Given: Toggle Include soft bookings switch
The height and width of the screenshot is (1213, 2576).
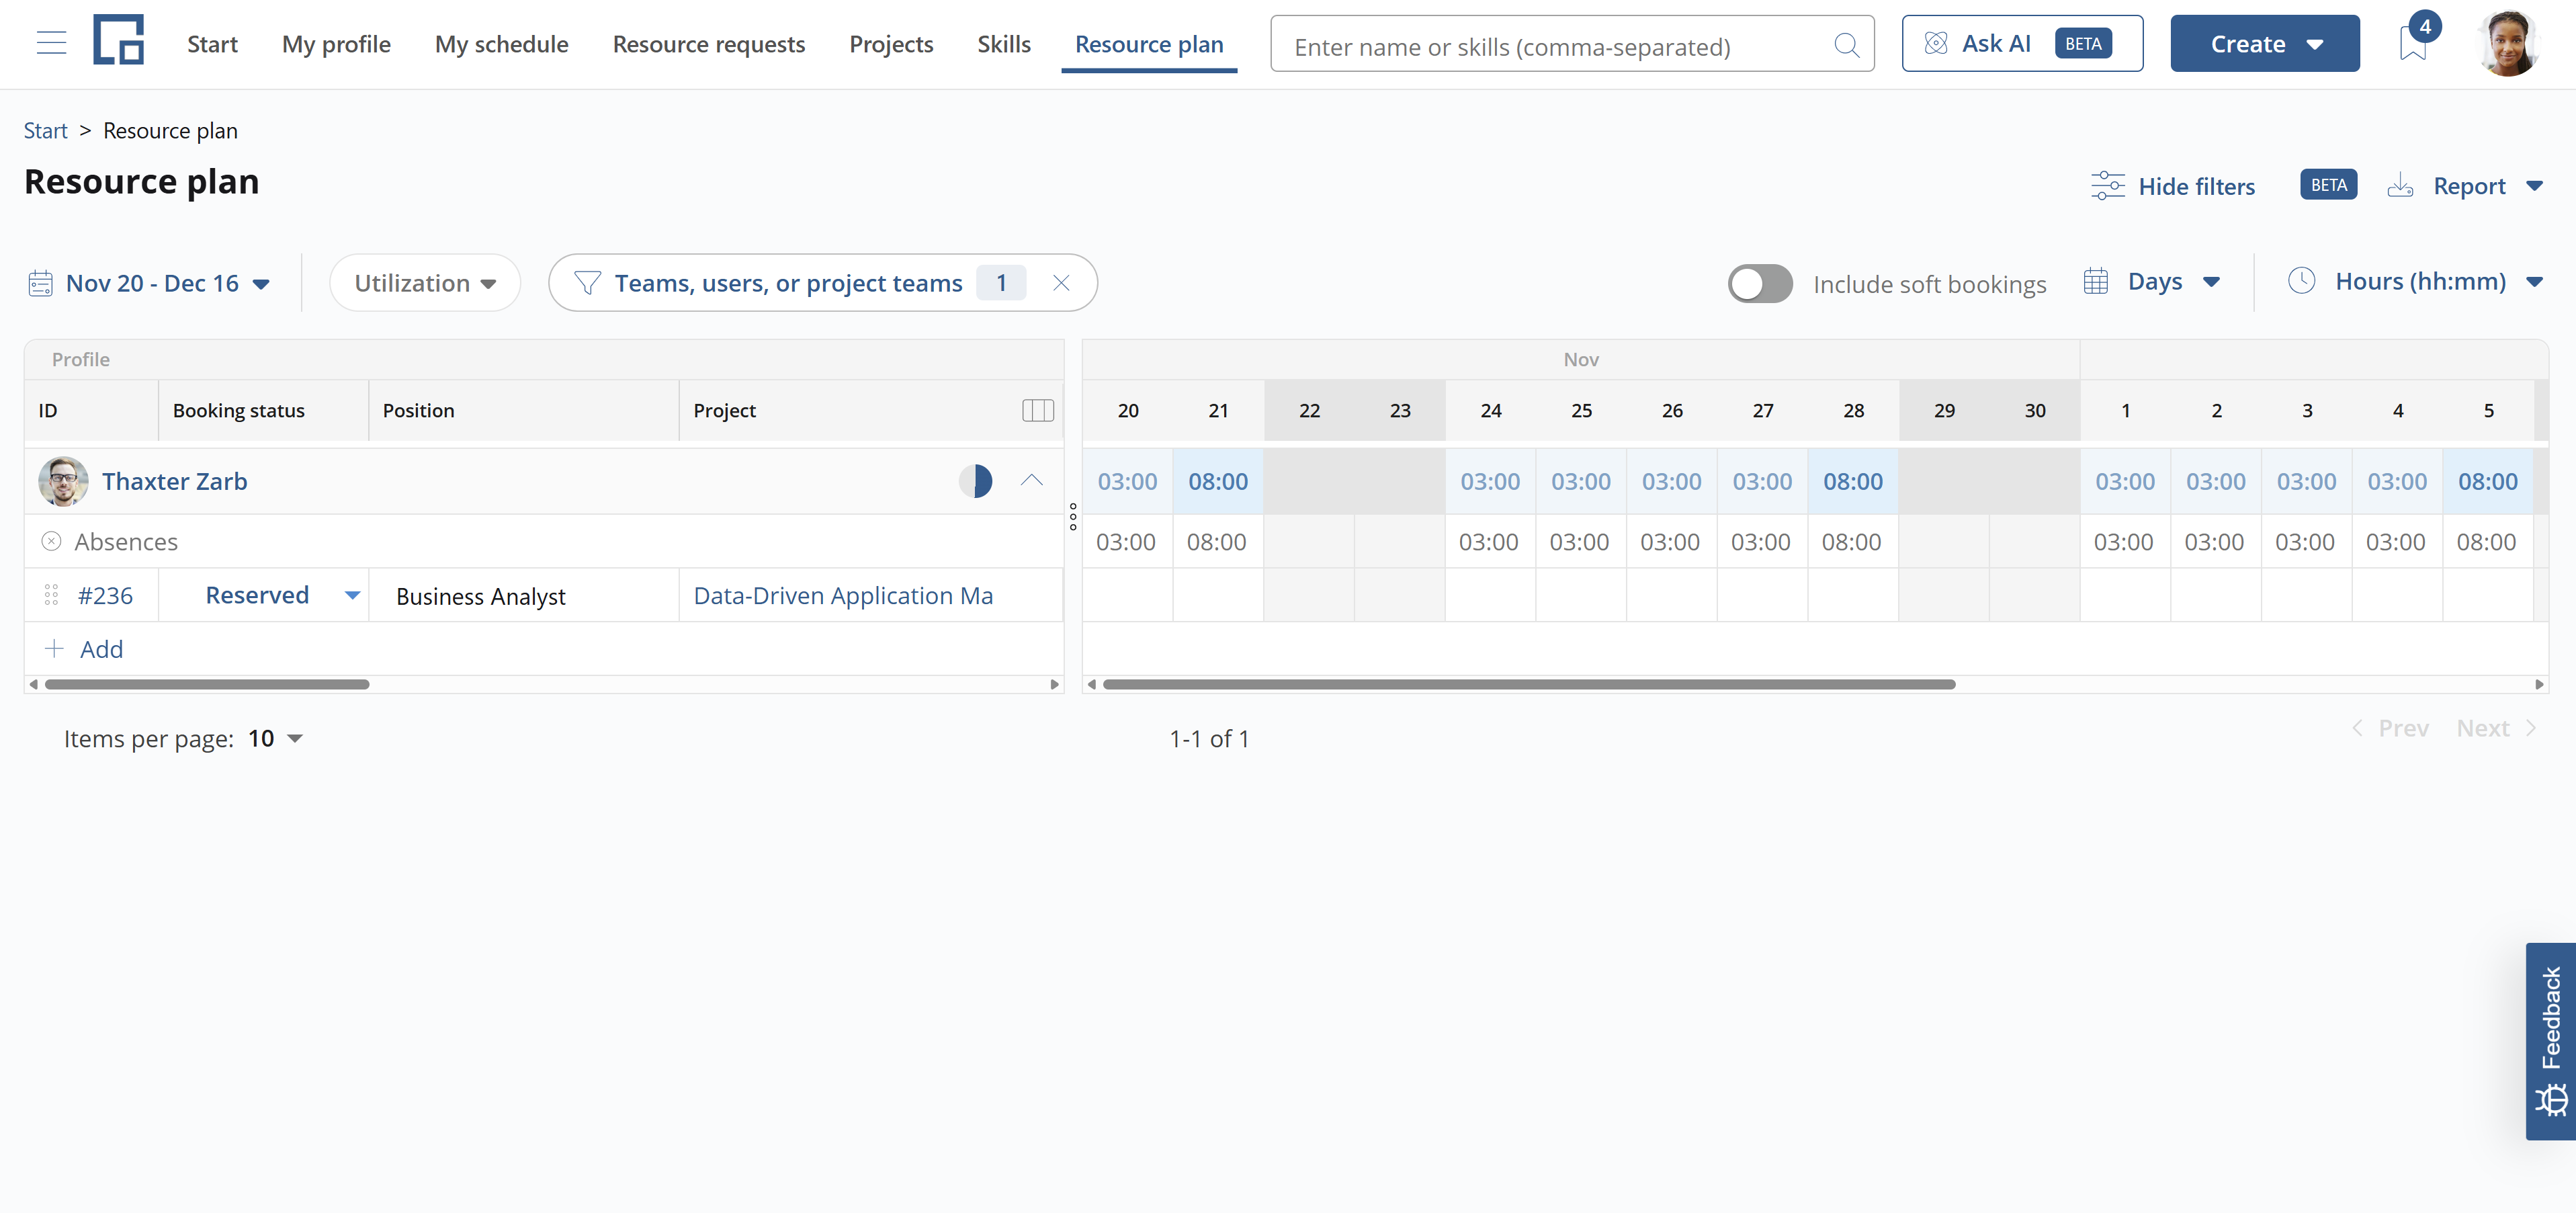Looking at the screenshot, I should point(1760,284).
